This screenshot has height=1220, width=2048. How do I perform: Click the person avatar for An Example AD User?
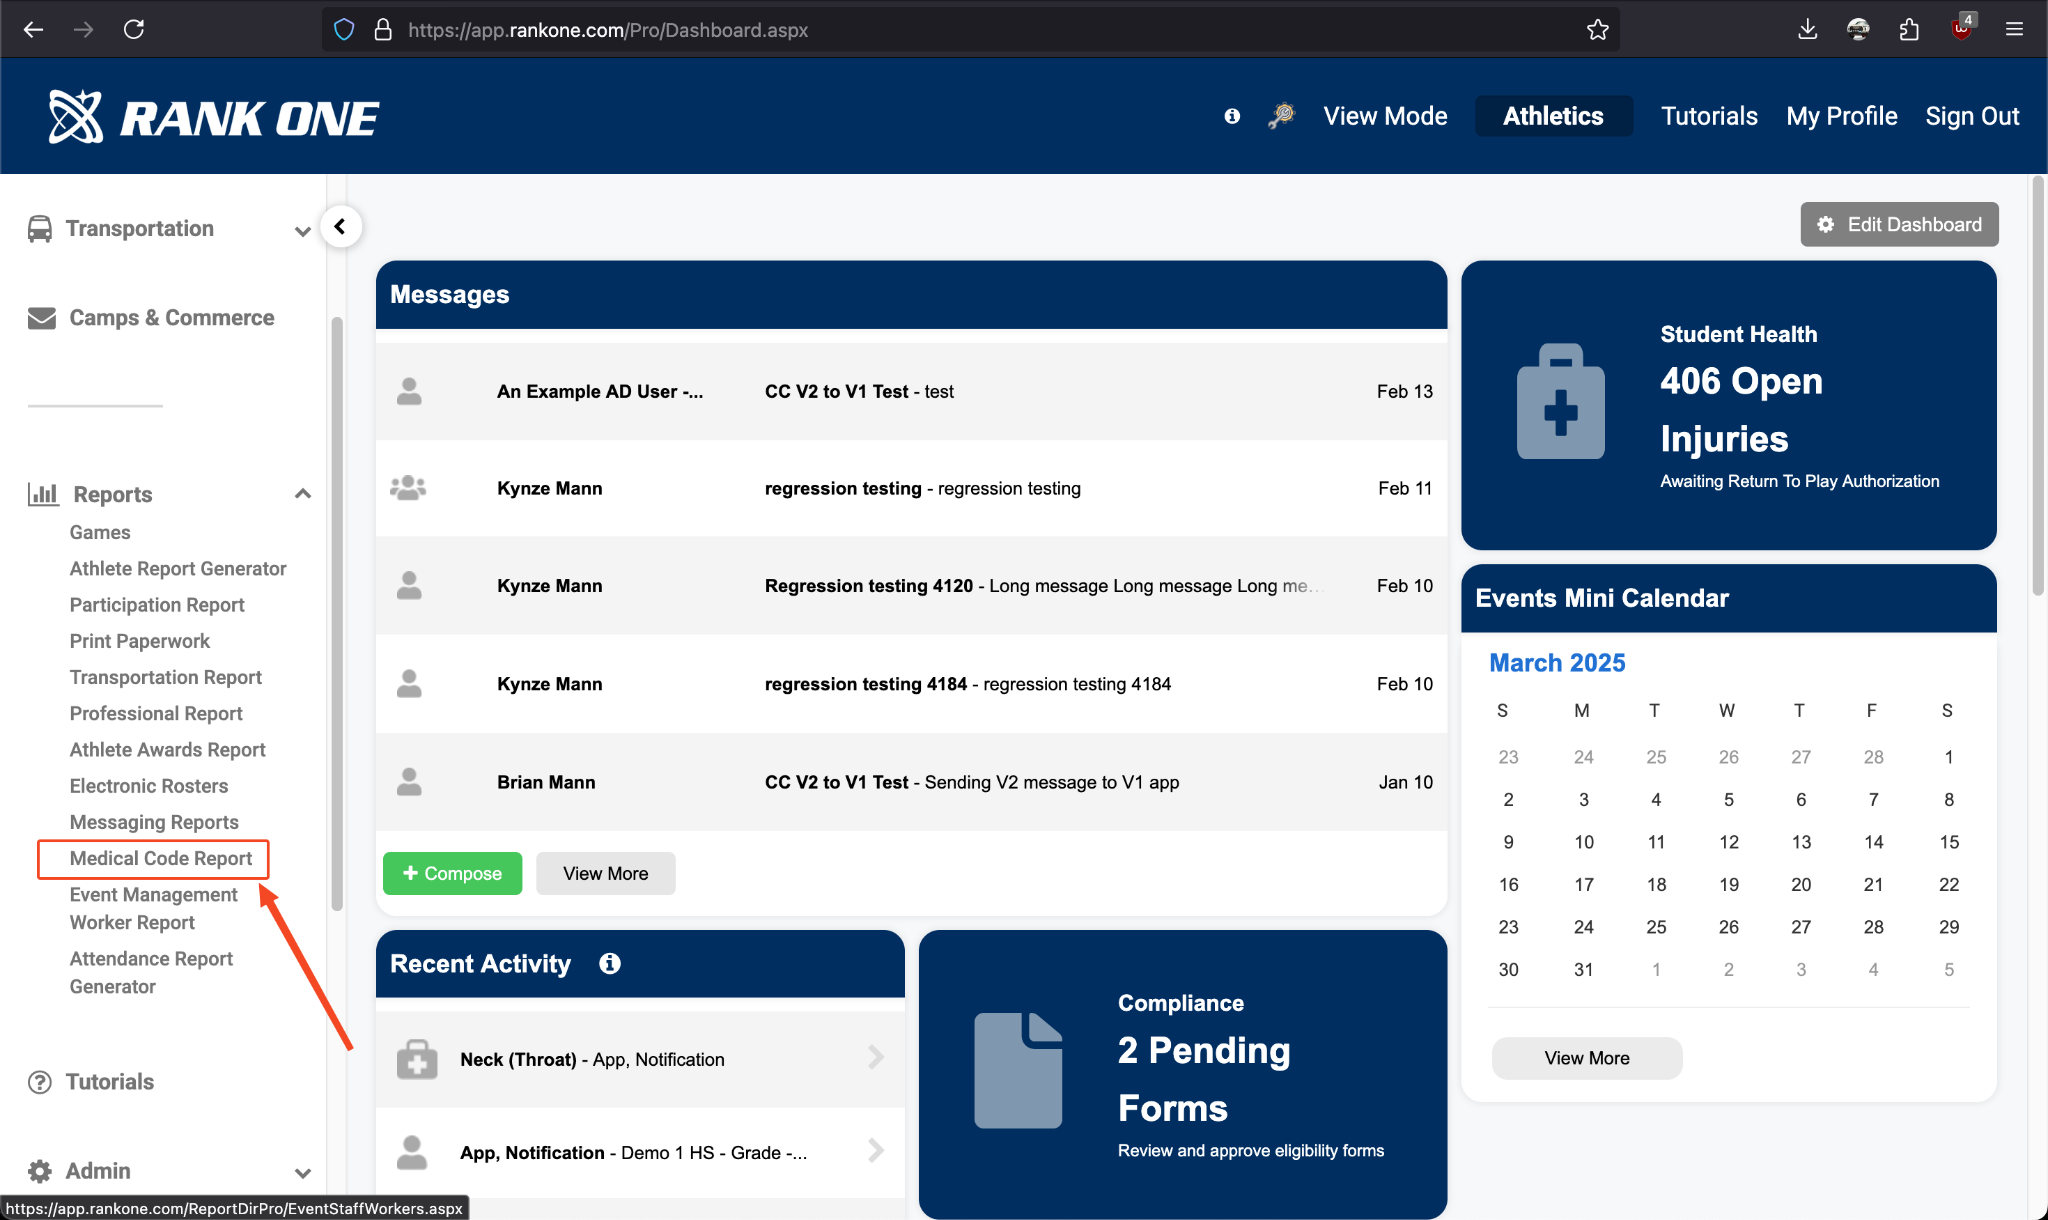click(x=409, y=391)
